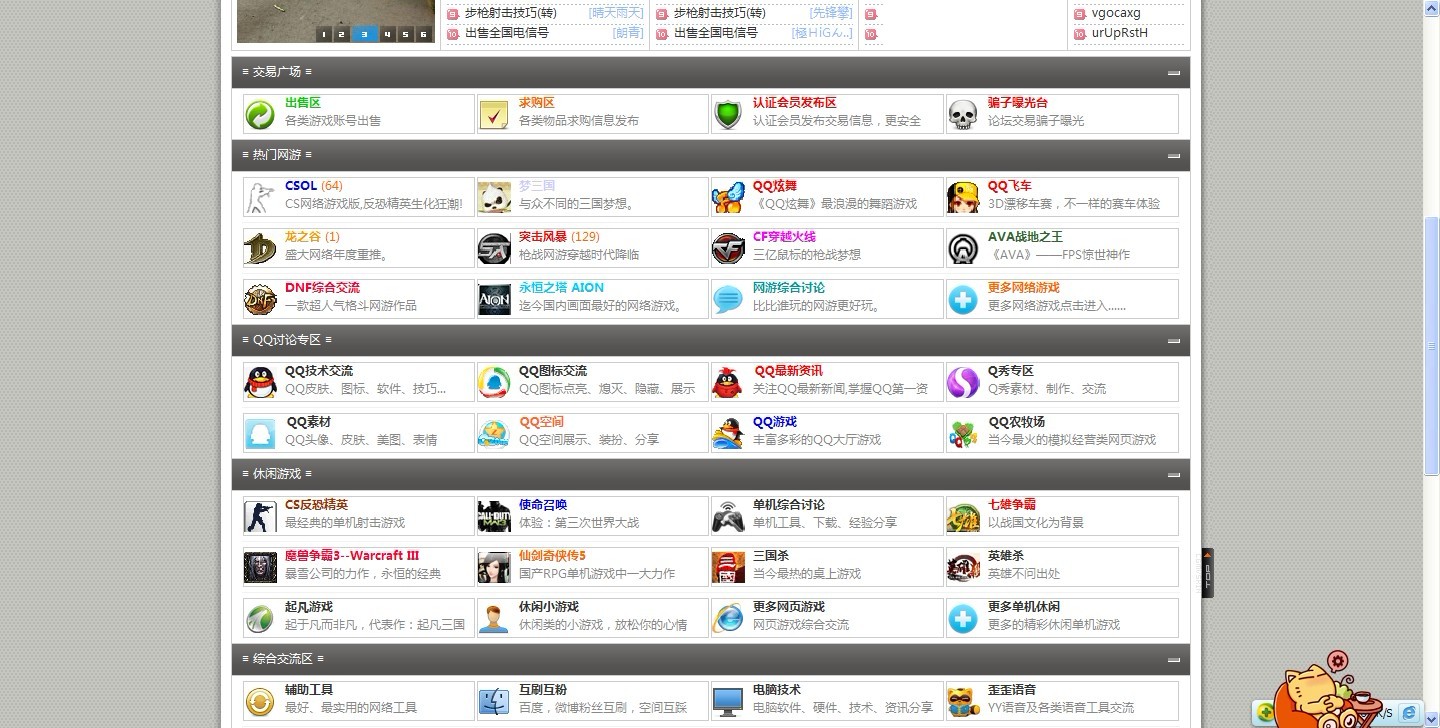Click the CS反恐精英 soldier icon
Screen dimensions: 1440x728
click(x=260, y=516)
